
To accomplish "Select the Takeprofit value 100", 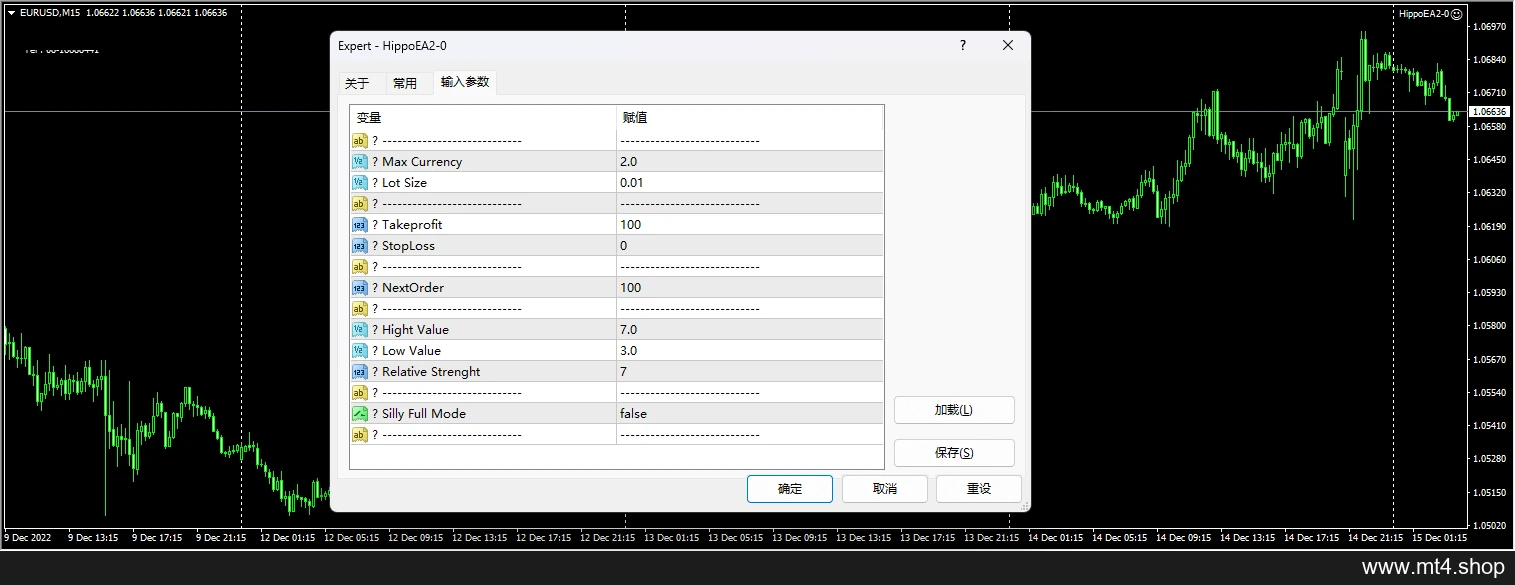I will (x=750, y=225).
